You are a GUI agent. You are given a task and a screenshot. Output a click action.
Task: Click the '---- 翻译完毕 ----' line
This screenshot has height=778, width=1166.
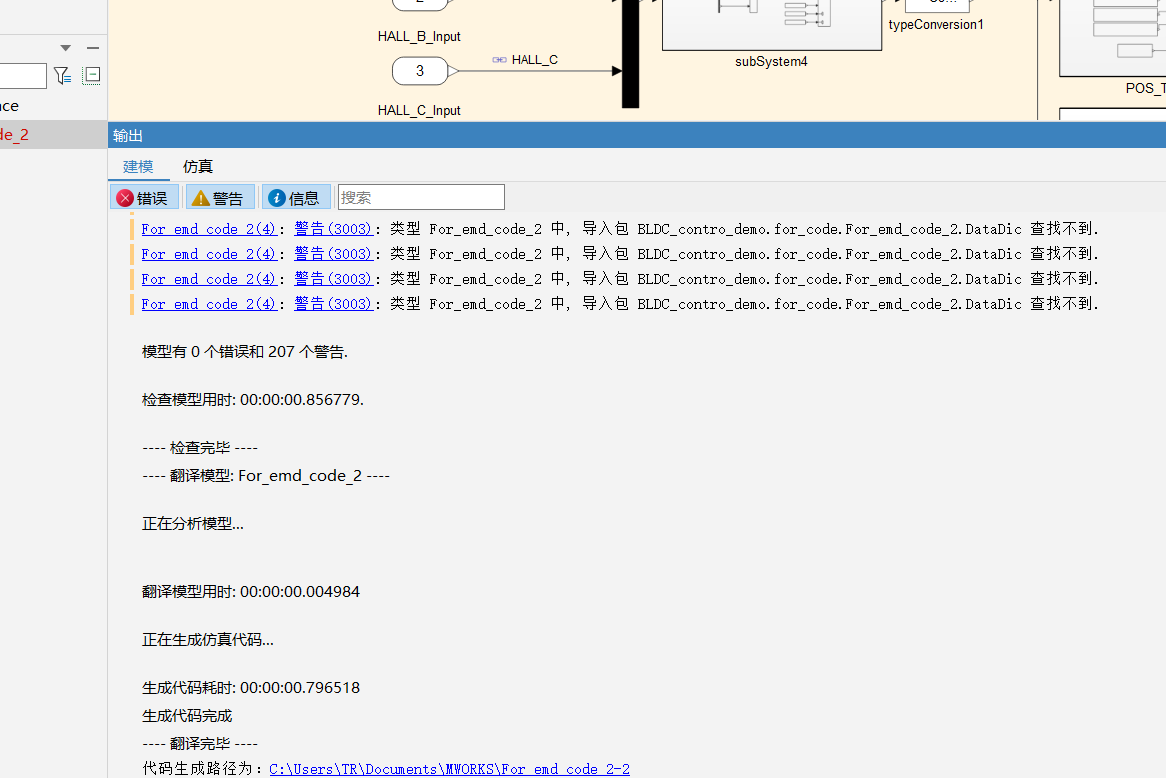click(x=200, y=744)
